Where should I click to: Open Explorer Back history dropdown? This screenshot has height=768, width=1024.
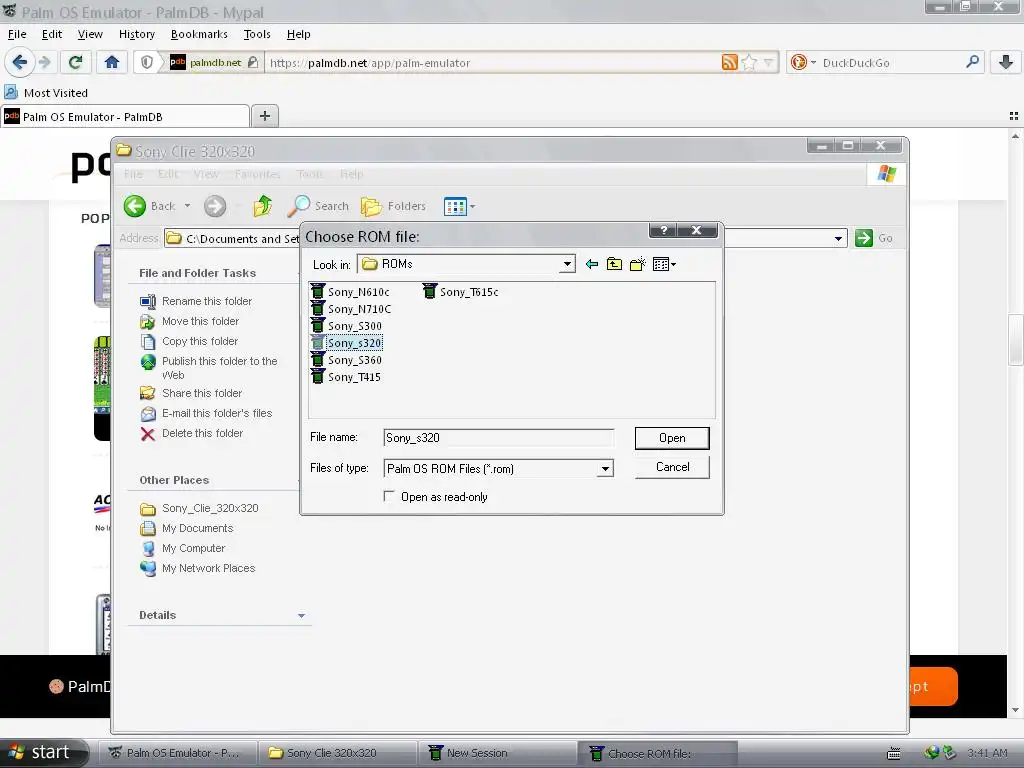pyautogui.click(x=187, y=206)
